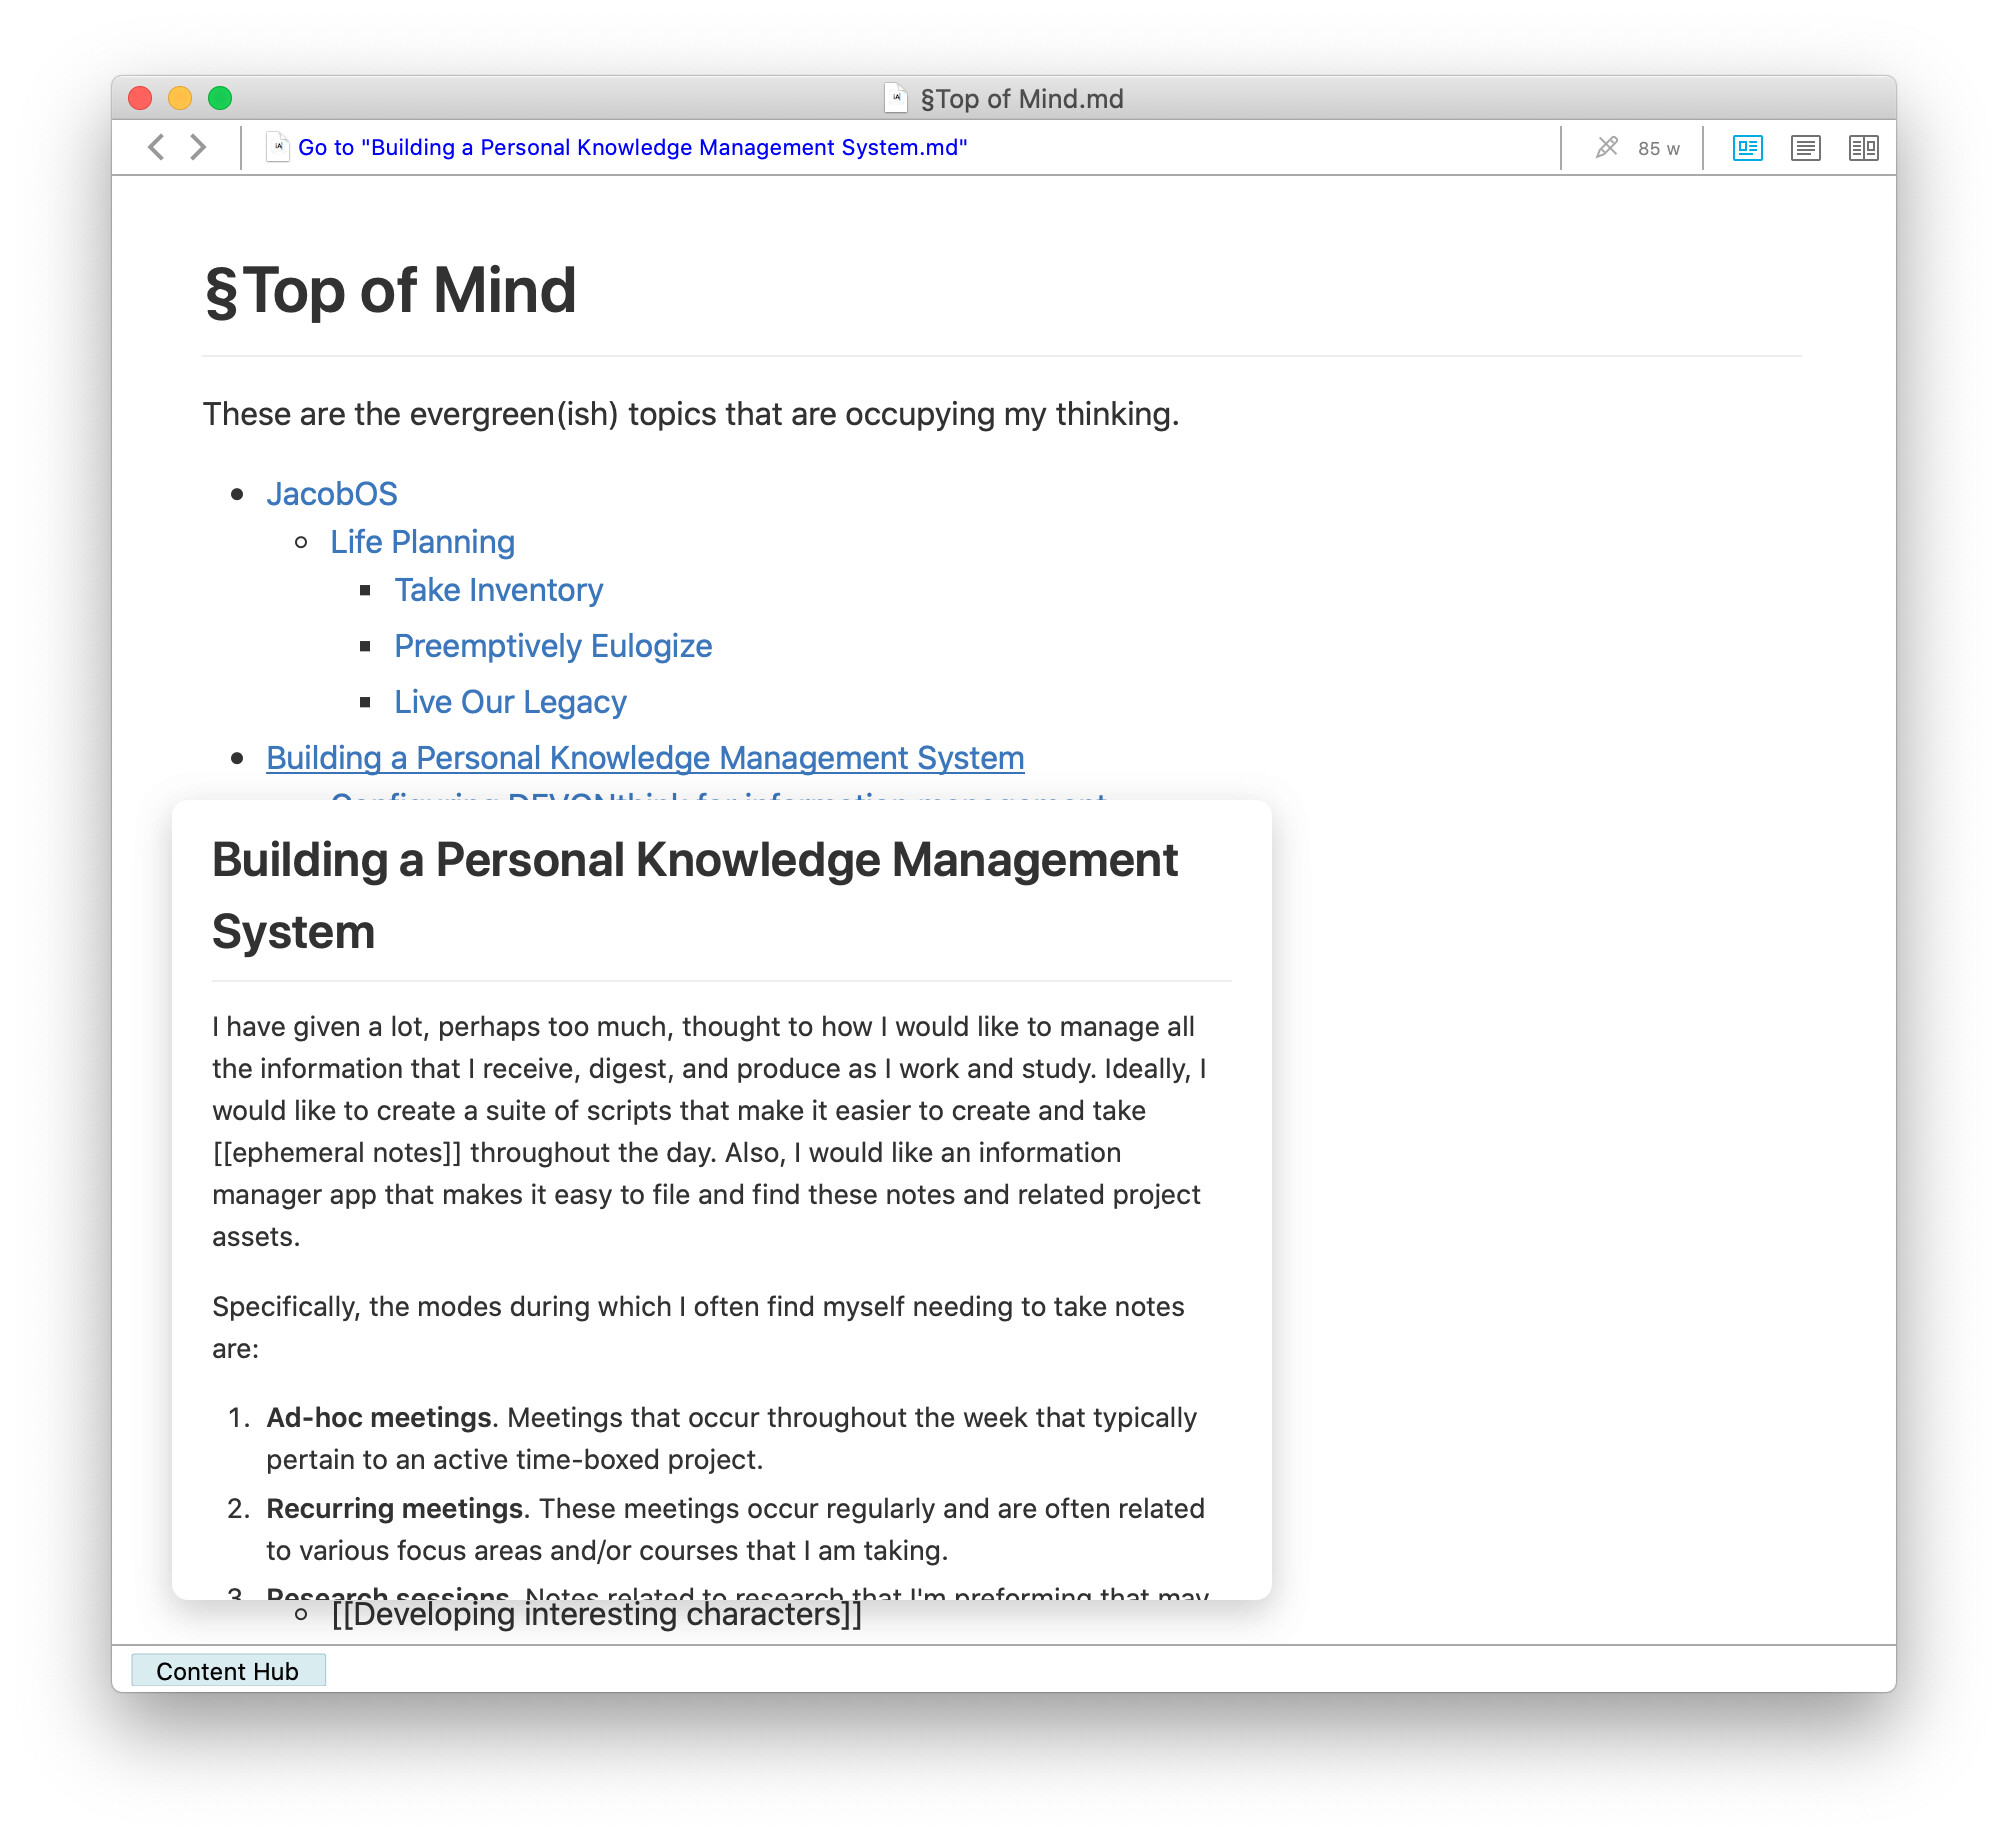2008x1840 pixels.
Task: Open the JacobOS link
Action: point(332,493)
